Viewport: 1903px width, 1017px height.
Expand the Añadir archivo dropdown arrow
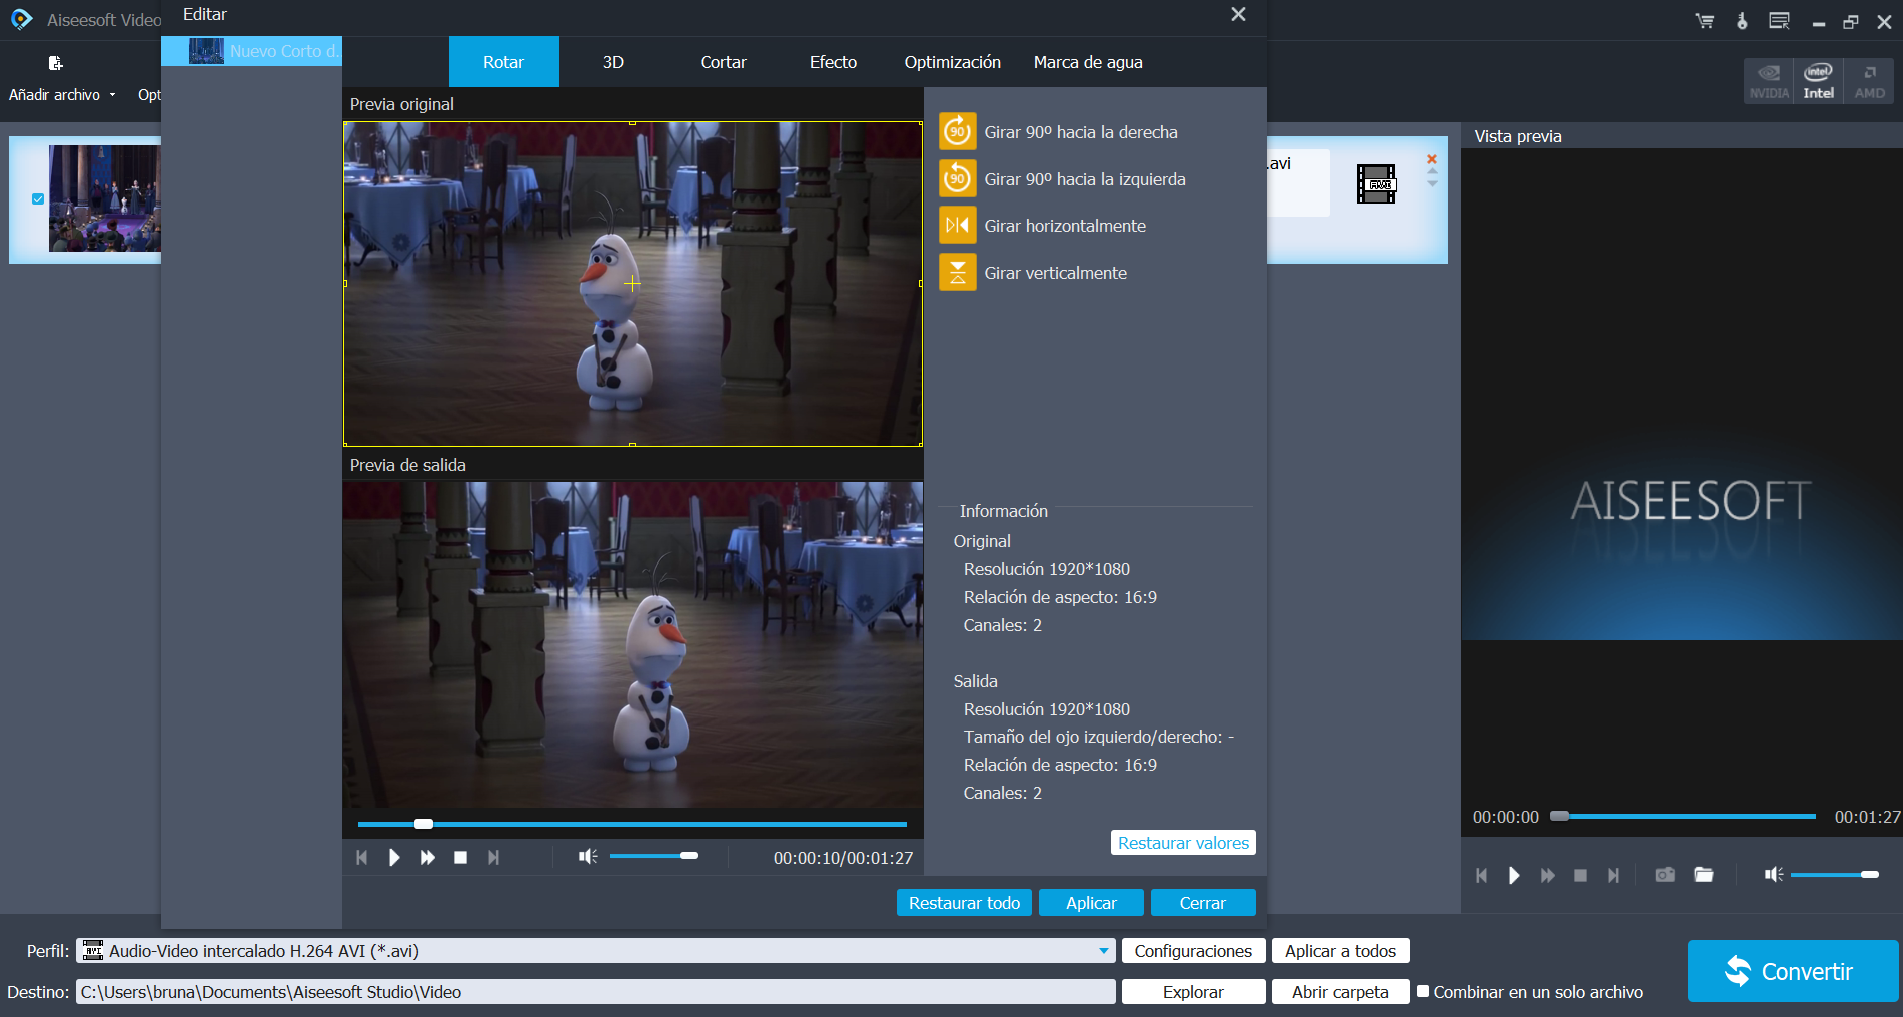(113, 95)
